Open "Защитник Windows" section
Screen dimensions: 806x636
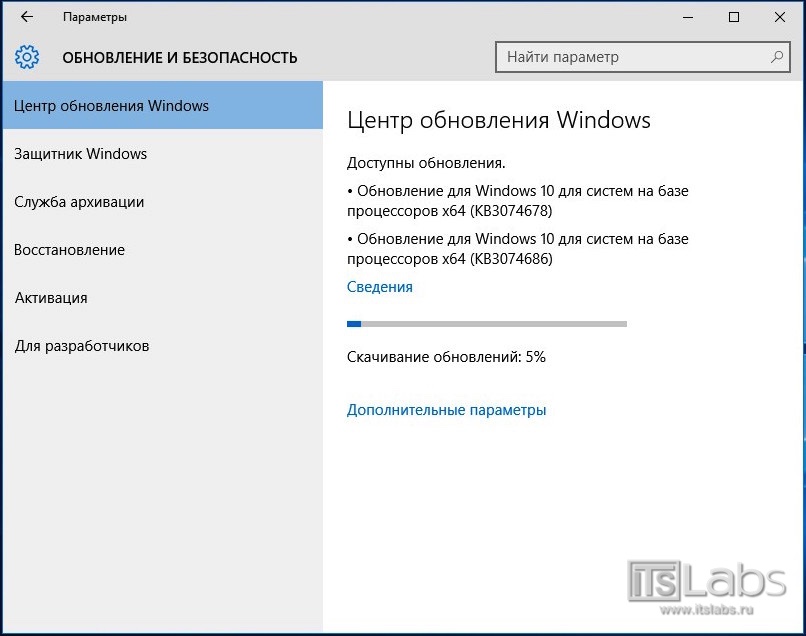162,154
